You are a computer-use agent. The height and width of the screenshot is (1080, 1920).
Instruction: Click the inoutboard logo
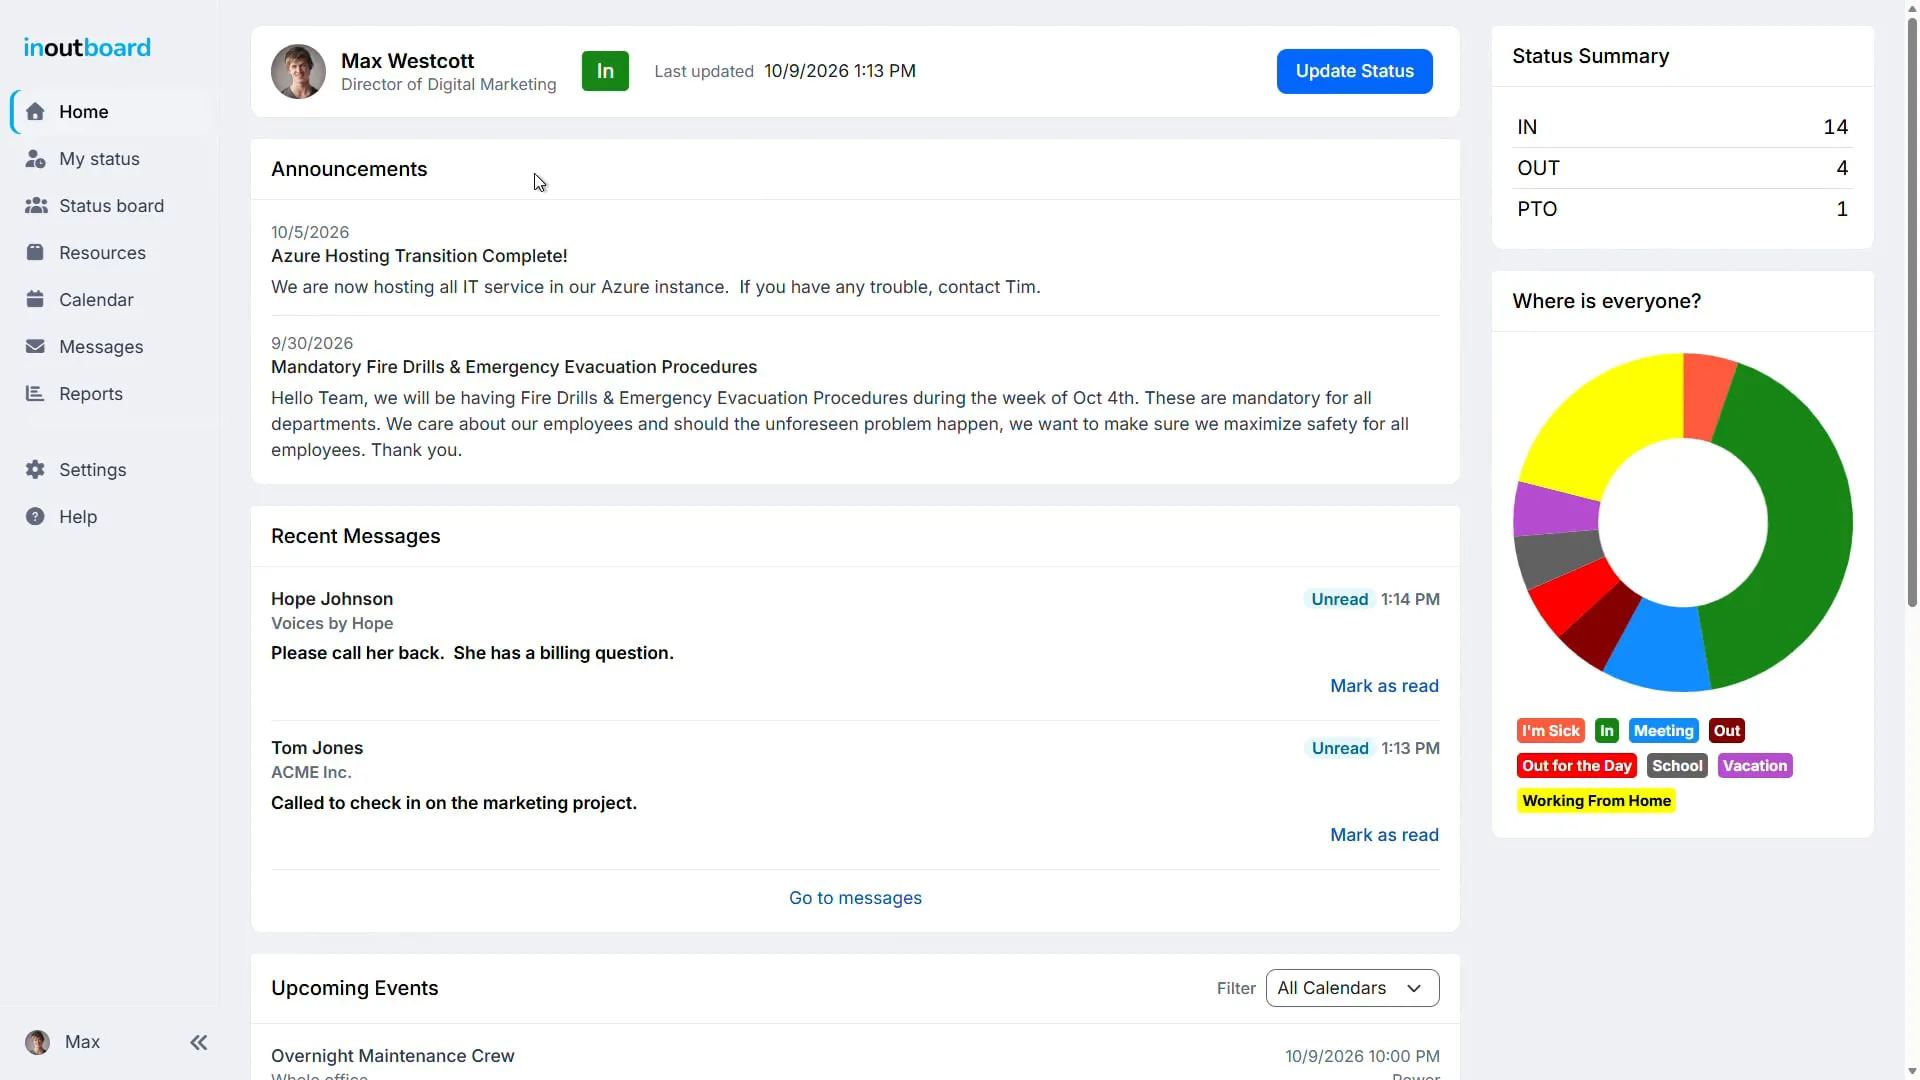(87, 47)
